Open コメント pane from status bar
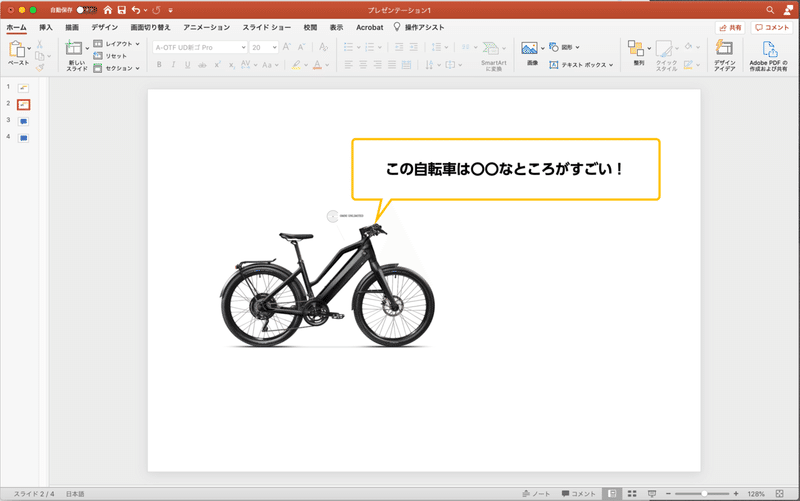This screenshot has height=501, width=800. tap(579, 493)
